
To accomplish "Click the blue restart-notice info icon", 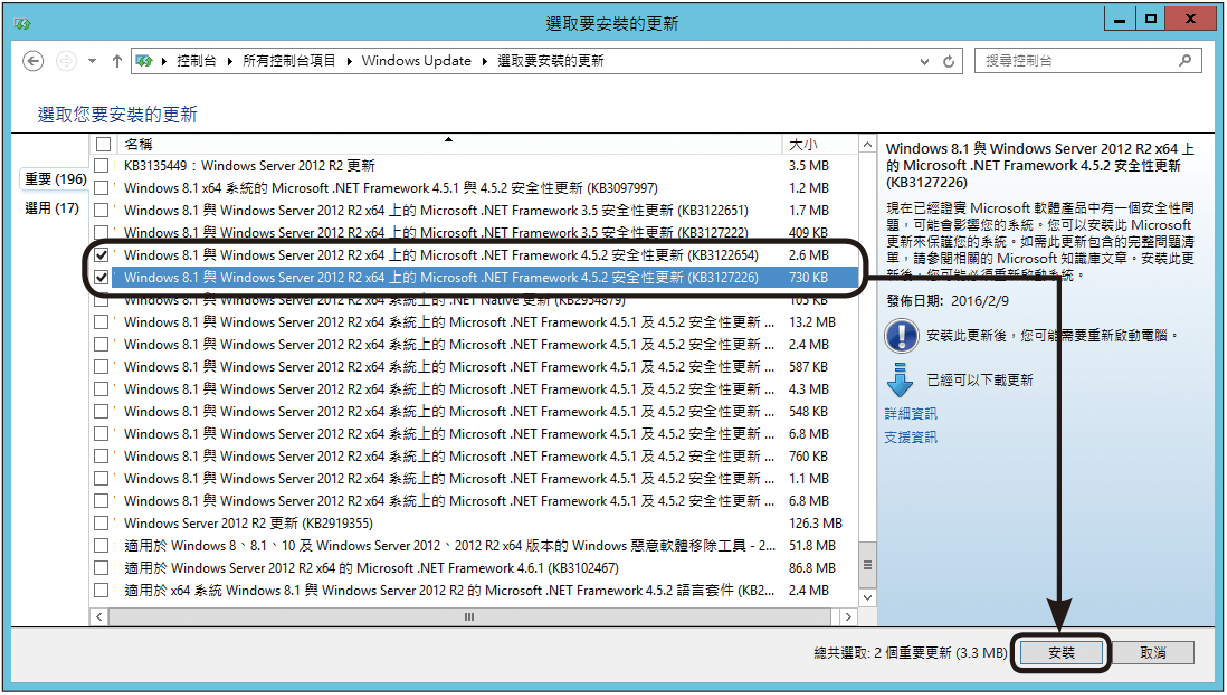I will [x=902, y=336].
